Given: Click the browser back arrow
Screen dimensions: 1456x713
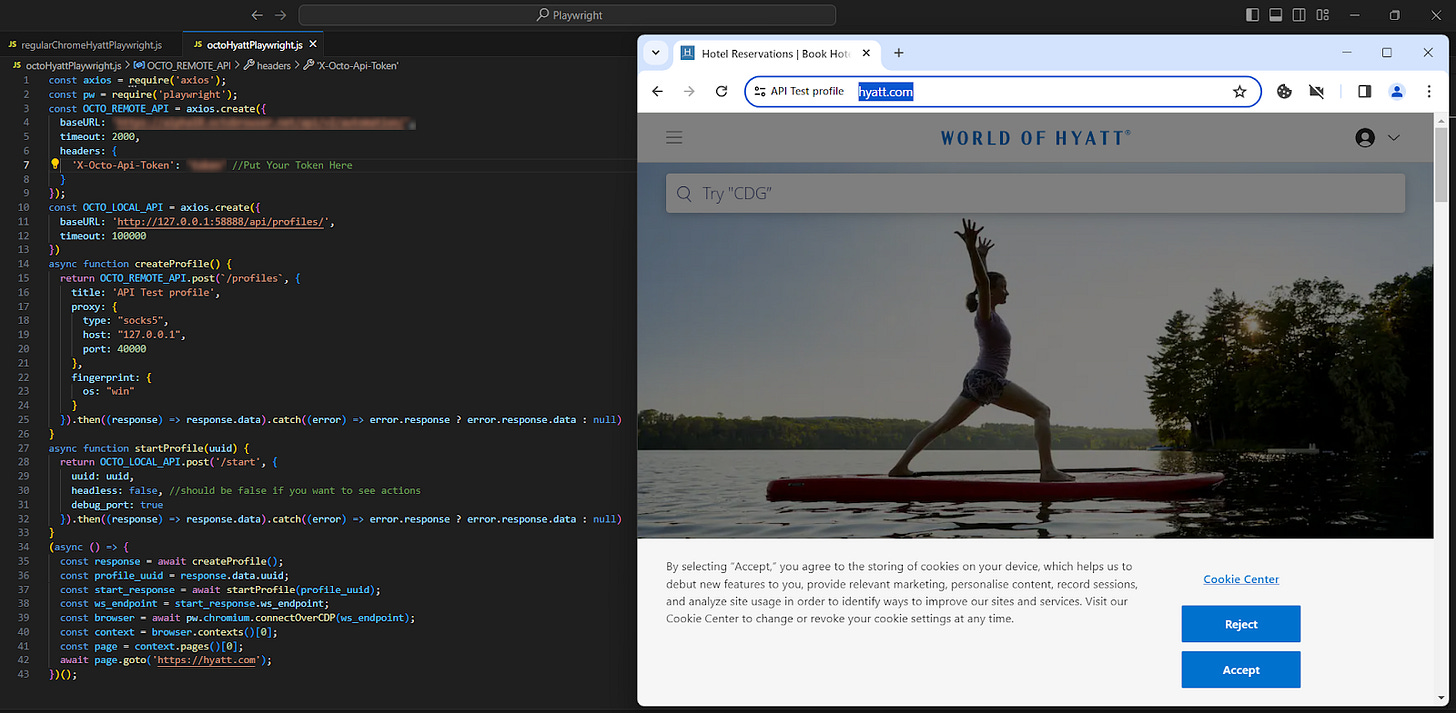Looking at the screenshot, I should pos(657,92).
